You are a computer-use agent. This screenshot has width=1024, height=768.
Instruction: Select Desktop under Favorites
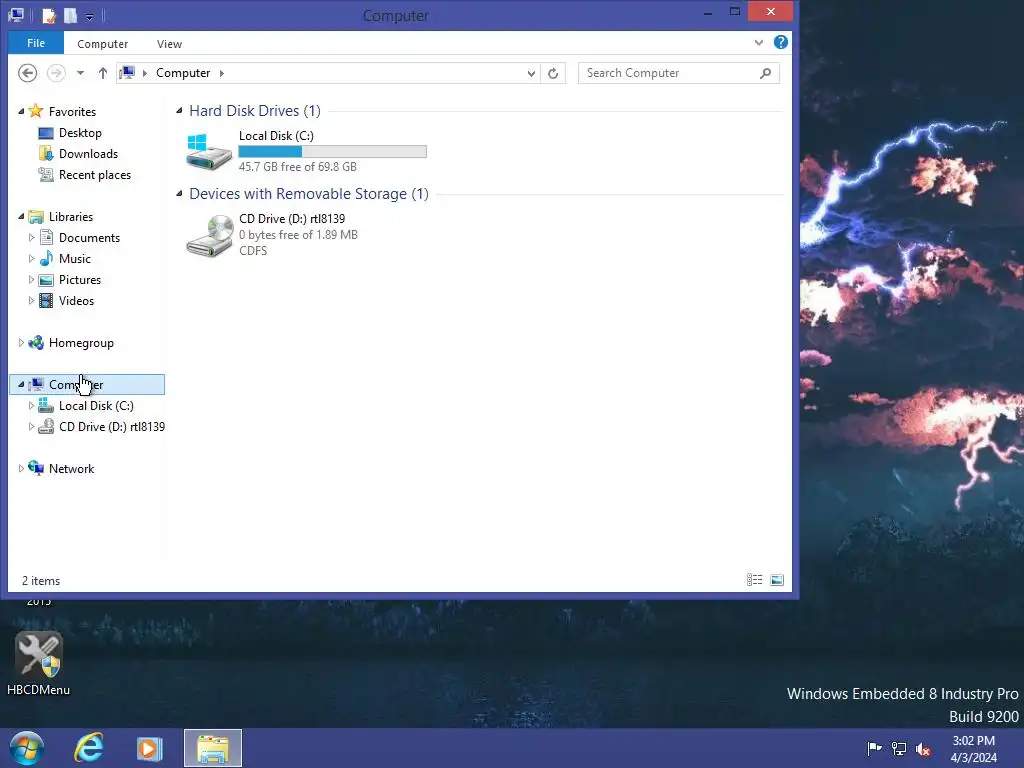click(x=80, y=133)
